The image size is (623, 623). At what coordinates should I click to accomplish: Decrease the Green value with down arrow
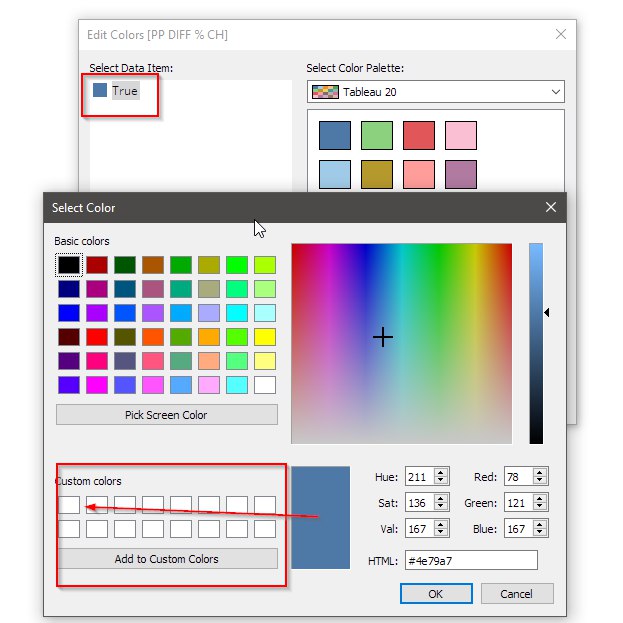[540, 507]
